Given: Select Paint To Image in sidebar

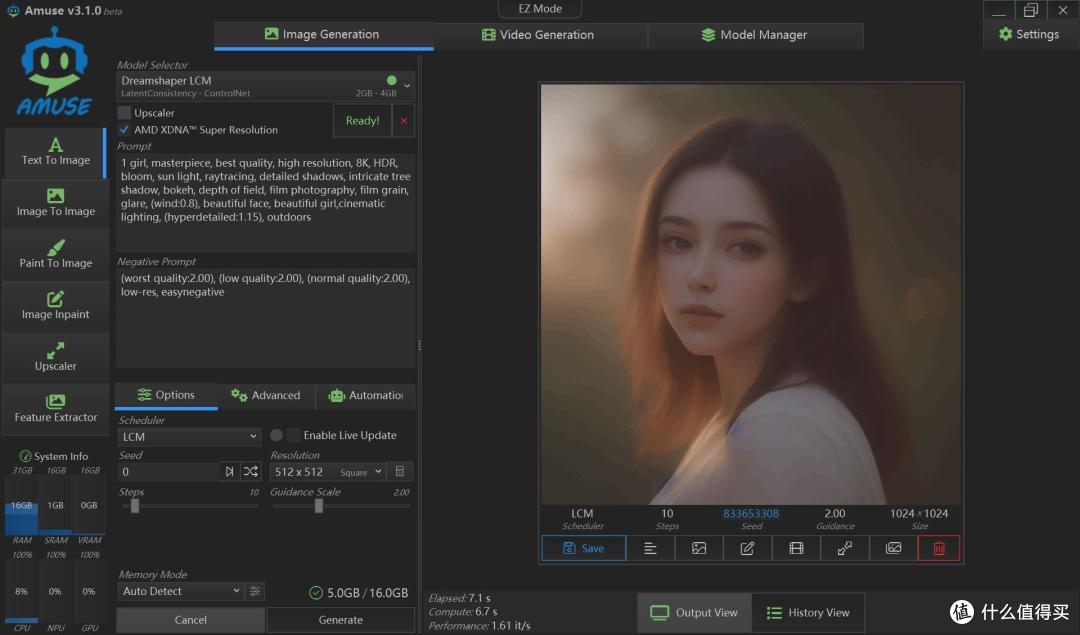Looking at the screenshot, I should coord(56,255).
